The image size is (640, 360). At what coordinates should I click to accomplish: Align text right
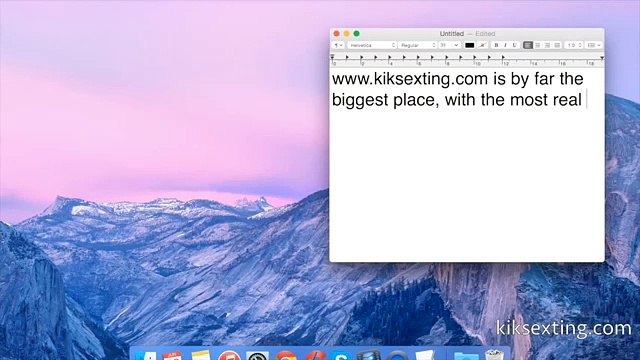pos(547,45)
